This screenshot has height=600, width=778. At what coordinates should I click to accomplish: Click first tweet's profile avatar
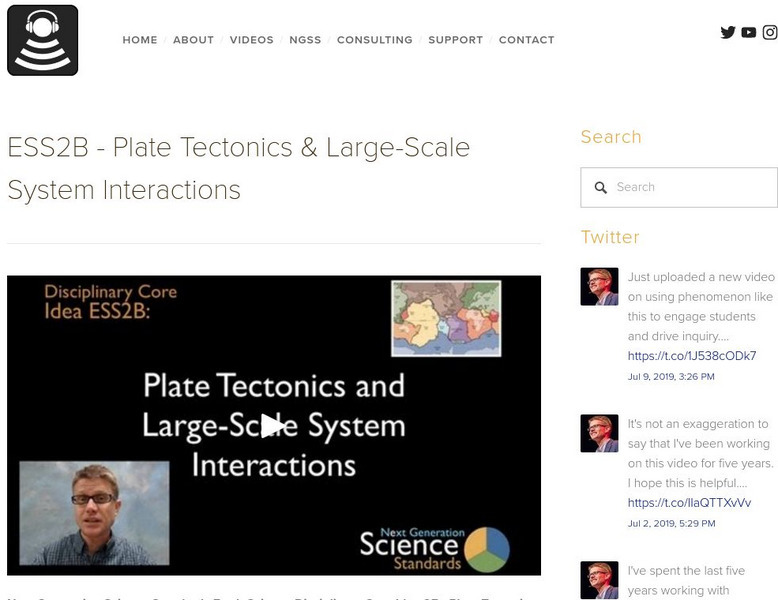pos(599,286)
